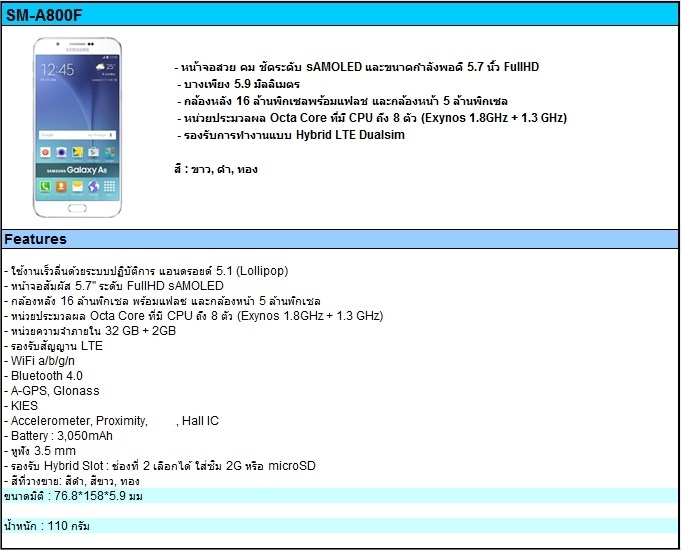Click the phone's physical home button
The height and width of the screenshot is (550, 681).
point(77,209)
